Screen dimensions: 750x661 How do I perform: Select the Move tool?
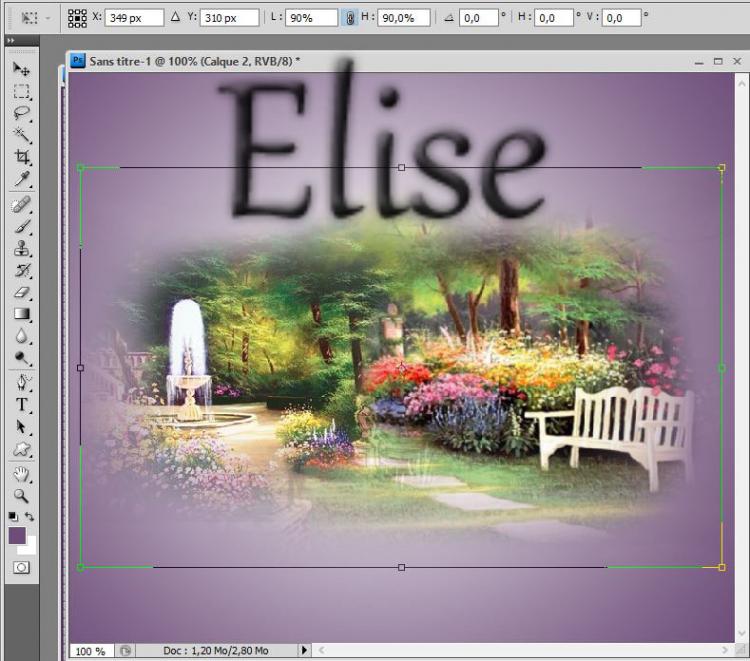21,69
